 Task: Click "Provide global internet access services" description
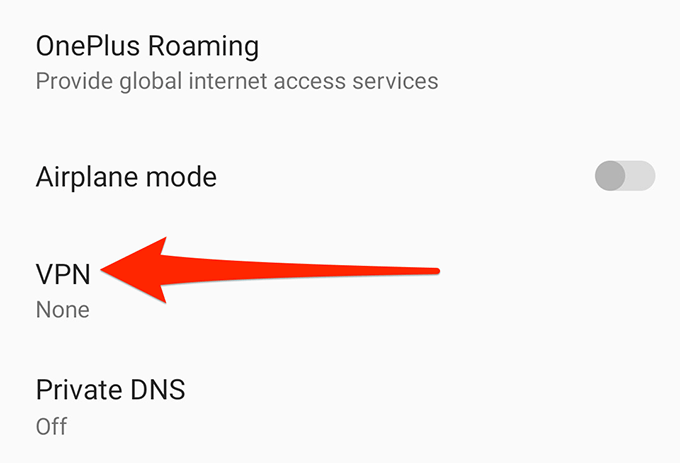[237, 81]
